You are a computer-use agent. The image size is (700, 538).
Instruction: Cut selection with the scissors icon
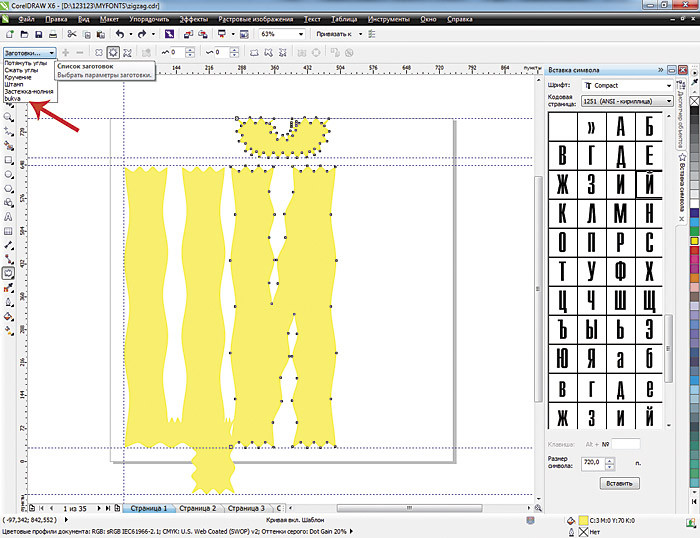click(72, 34)
